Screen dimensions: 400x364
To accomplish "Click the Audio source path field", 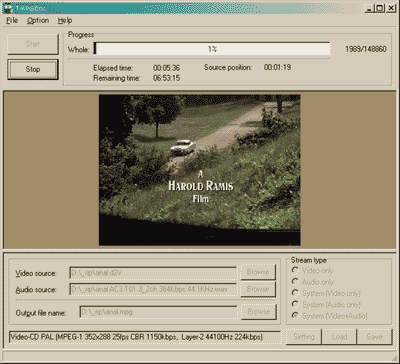I will coord(153,289).
